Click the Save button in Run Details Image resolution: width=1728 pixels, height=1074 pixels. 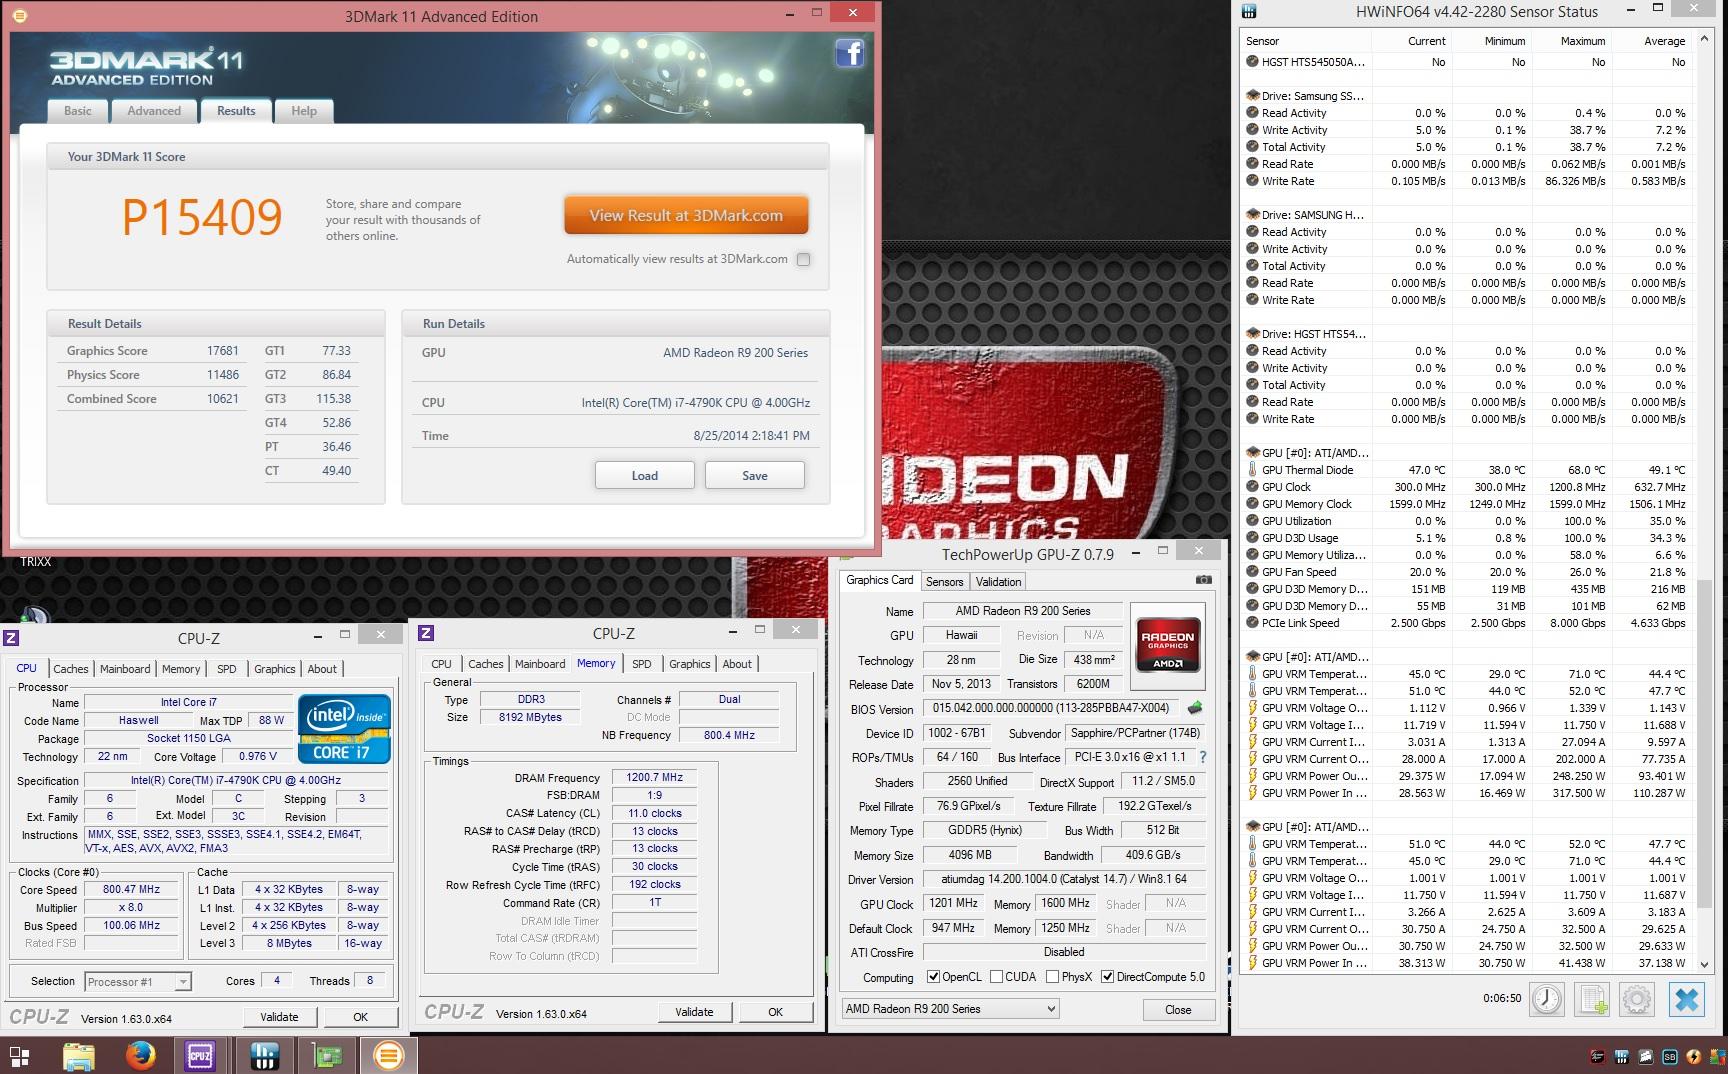755,475
